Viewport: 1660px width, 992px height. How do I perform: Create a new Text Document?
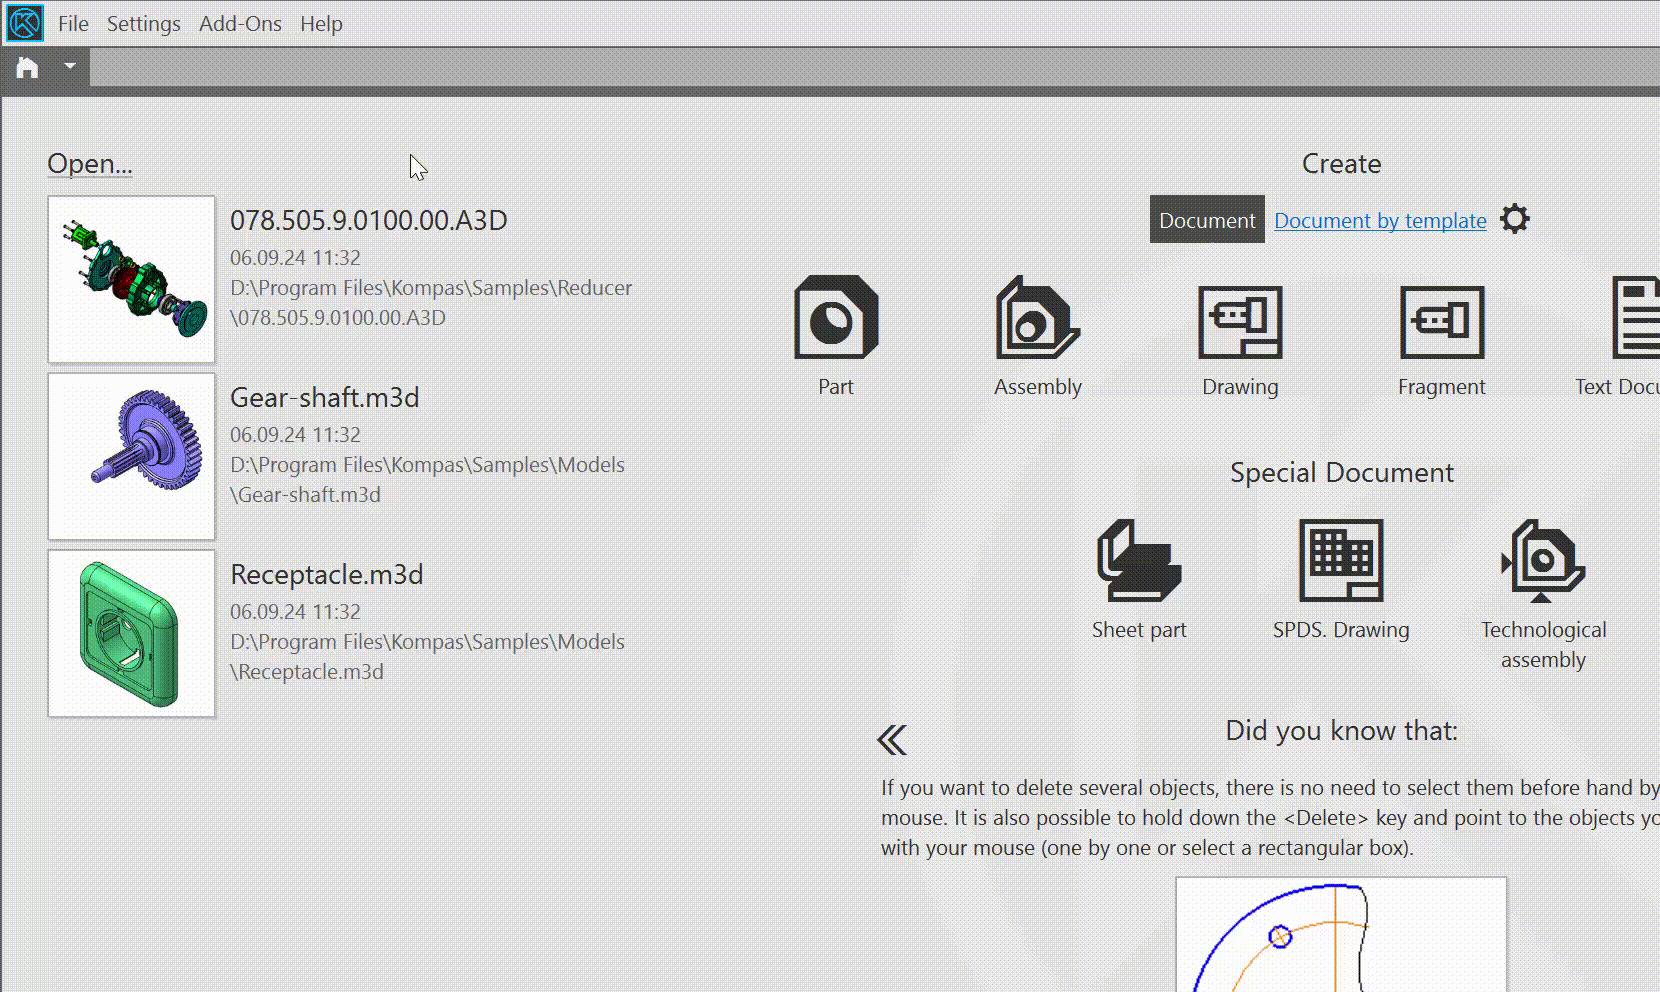coord(1635,320)
